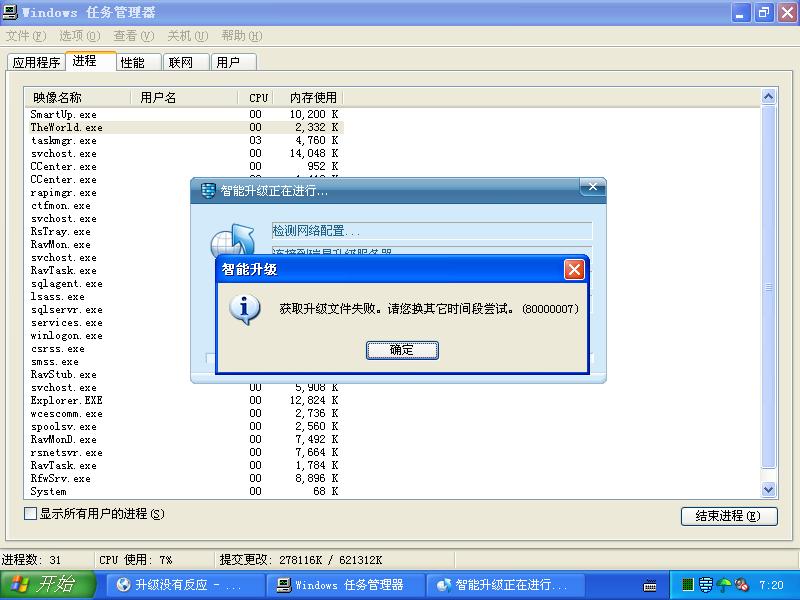The image size is (800, 600).
Task: Click the shield icon in 智能升级正在进行 title bar
Action: pyautogui.click(x=208, y=191)
